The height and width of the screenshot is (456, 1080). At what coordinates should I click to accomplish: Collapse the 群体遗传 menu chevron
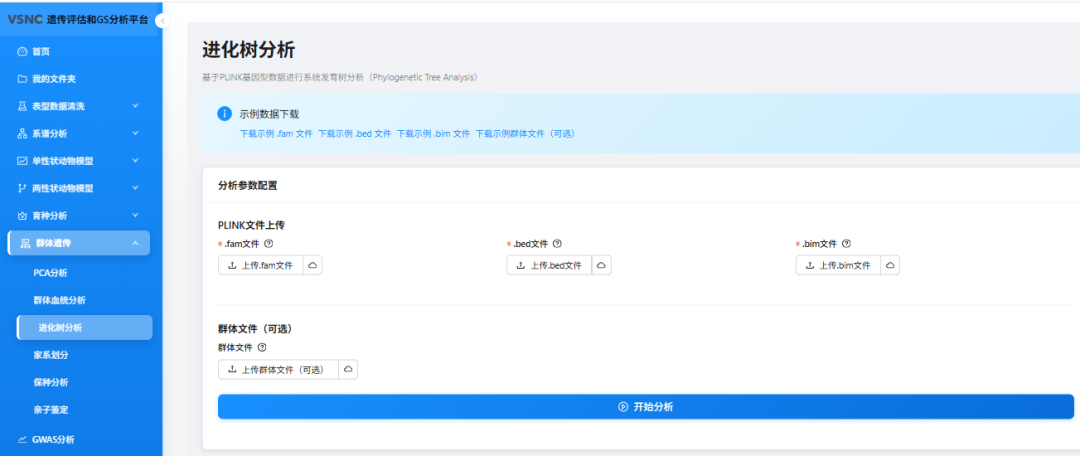click(136, 243)
